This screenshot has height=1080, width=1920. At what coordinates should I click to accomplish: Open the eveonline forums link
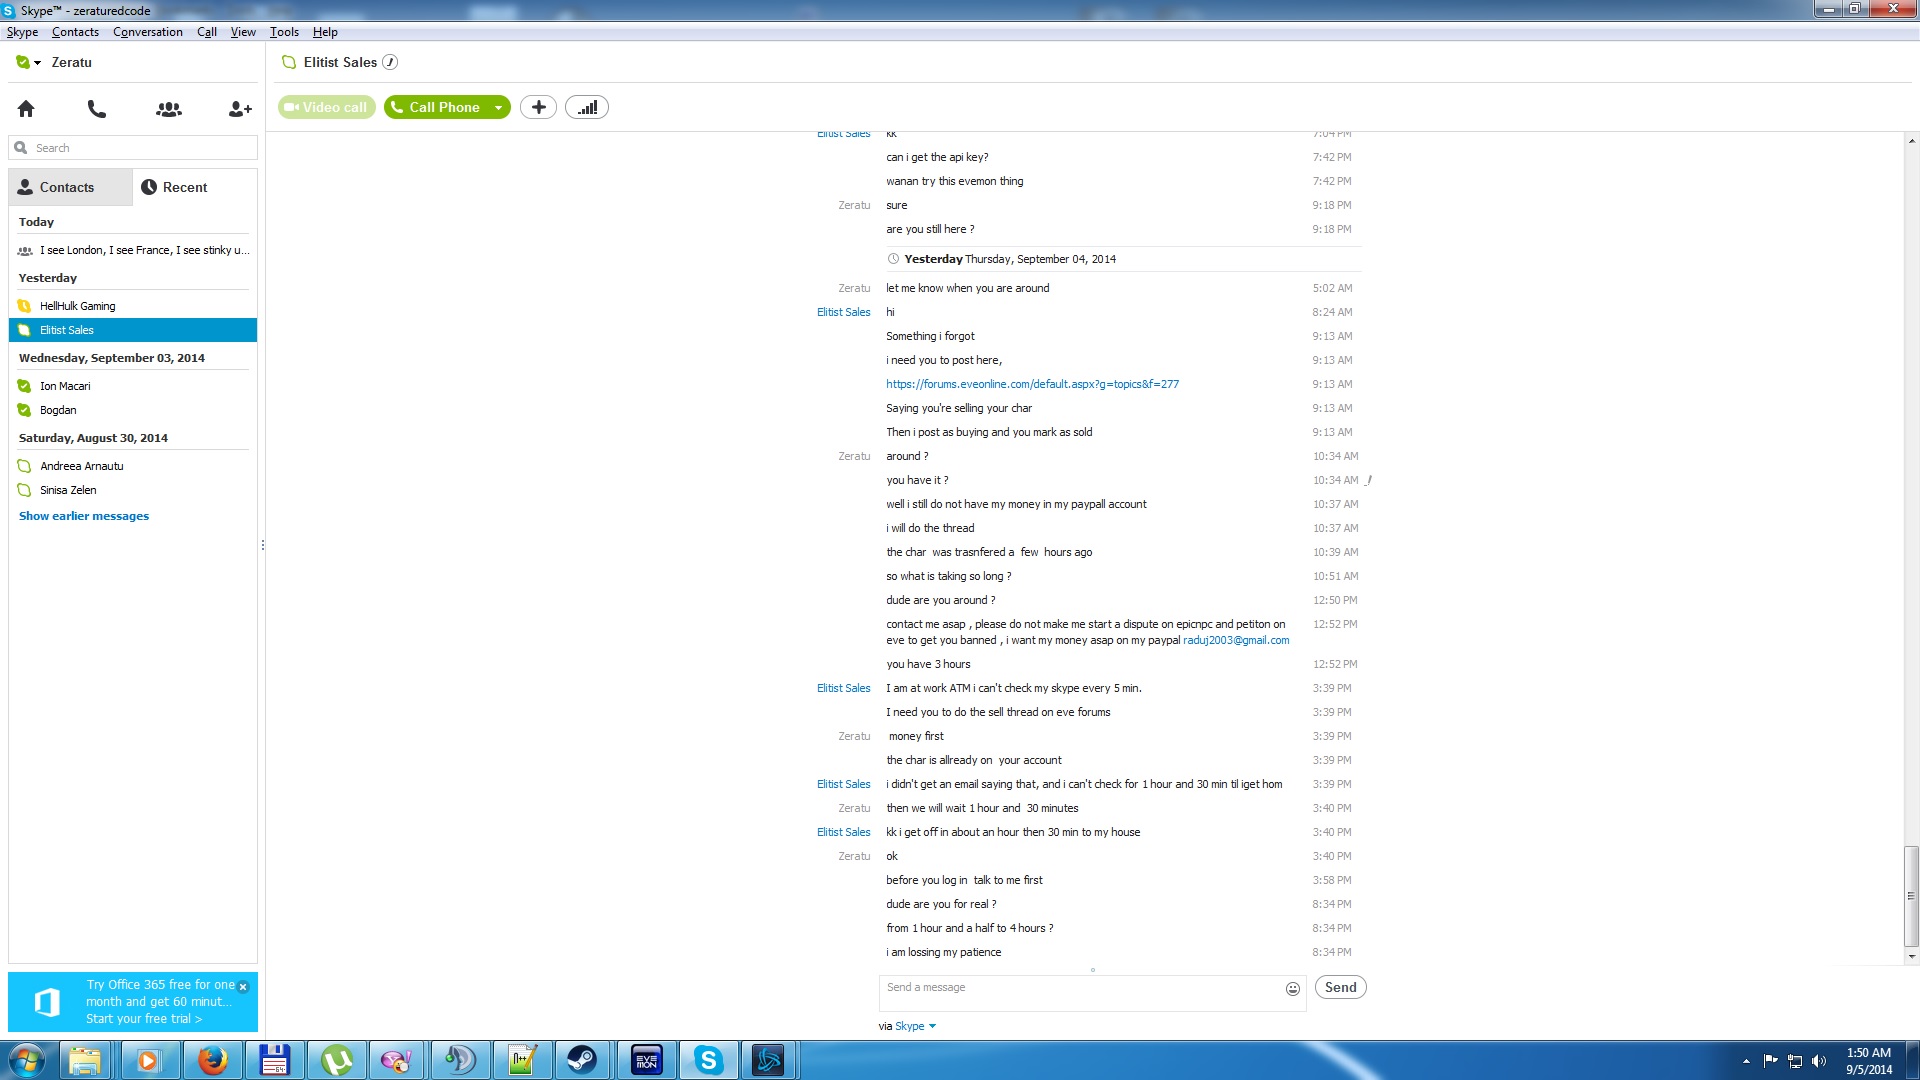1032,384
